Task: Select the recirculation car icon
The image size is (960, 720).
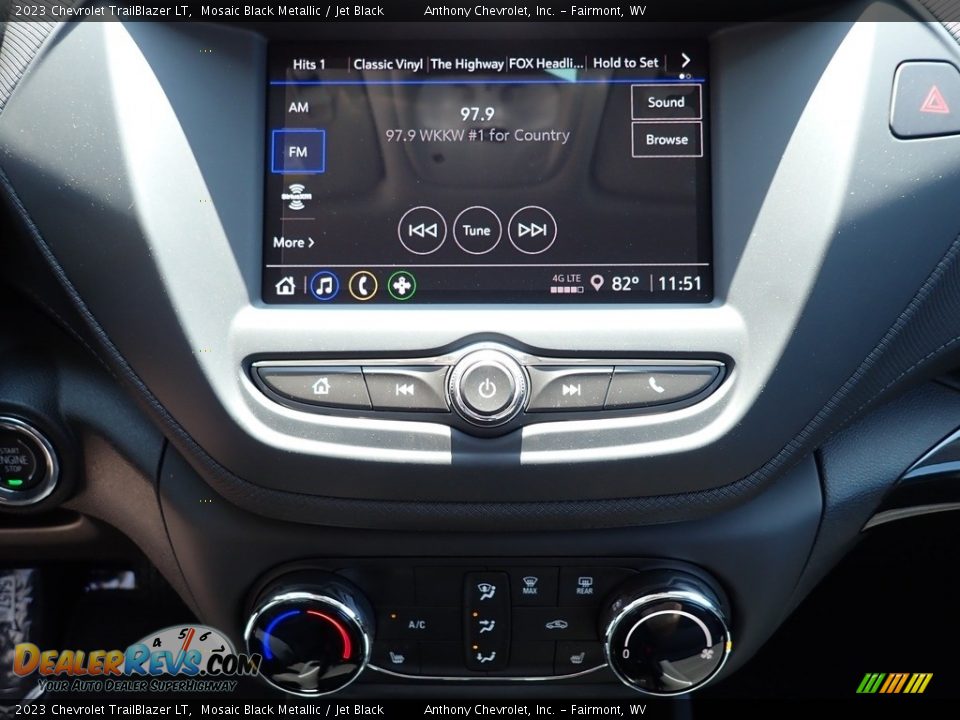Action: (x=556, y=624)
